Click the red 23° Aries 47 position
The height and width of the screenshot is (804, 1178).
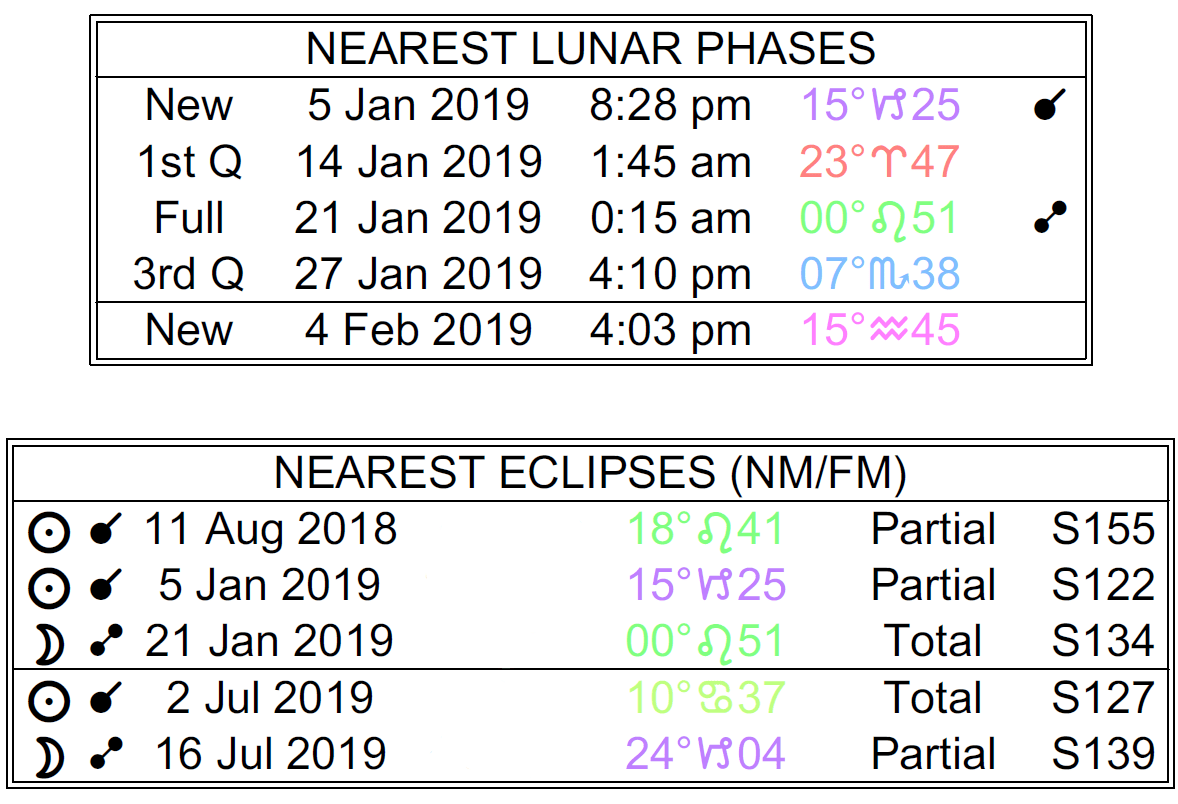(x=881, y=162)
